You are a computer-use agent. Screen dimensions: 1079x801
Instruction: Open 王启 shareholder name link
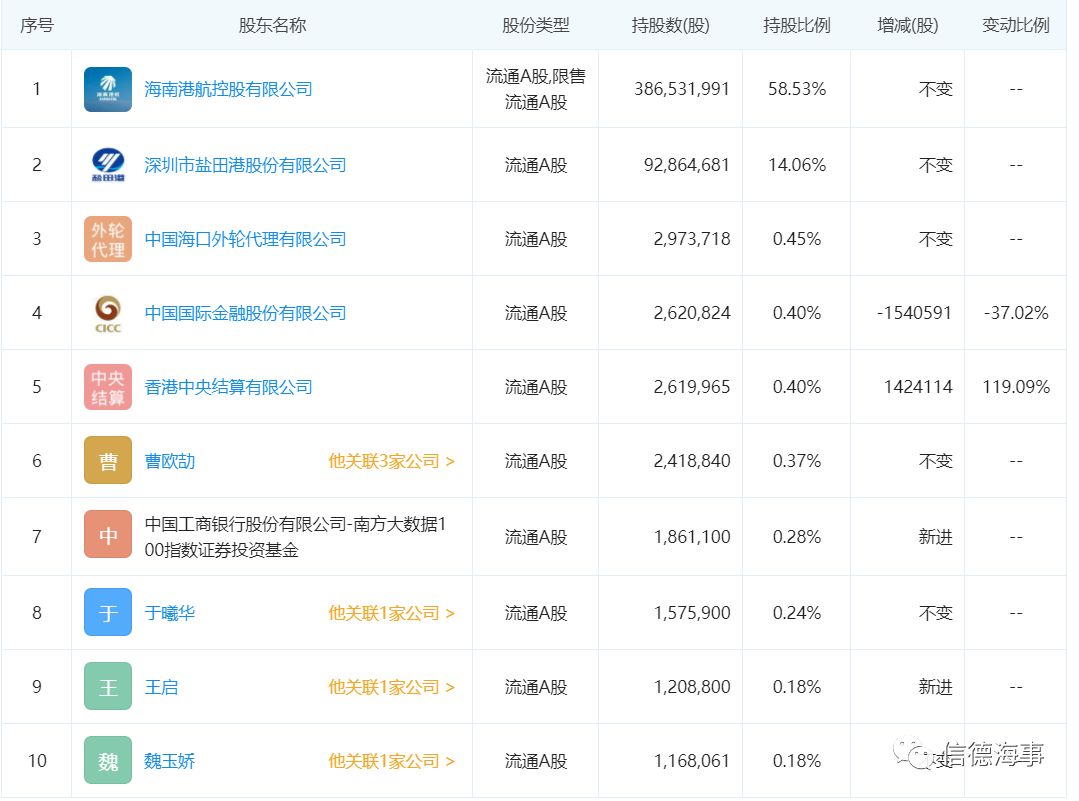click(x=161, y=687)
